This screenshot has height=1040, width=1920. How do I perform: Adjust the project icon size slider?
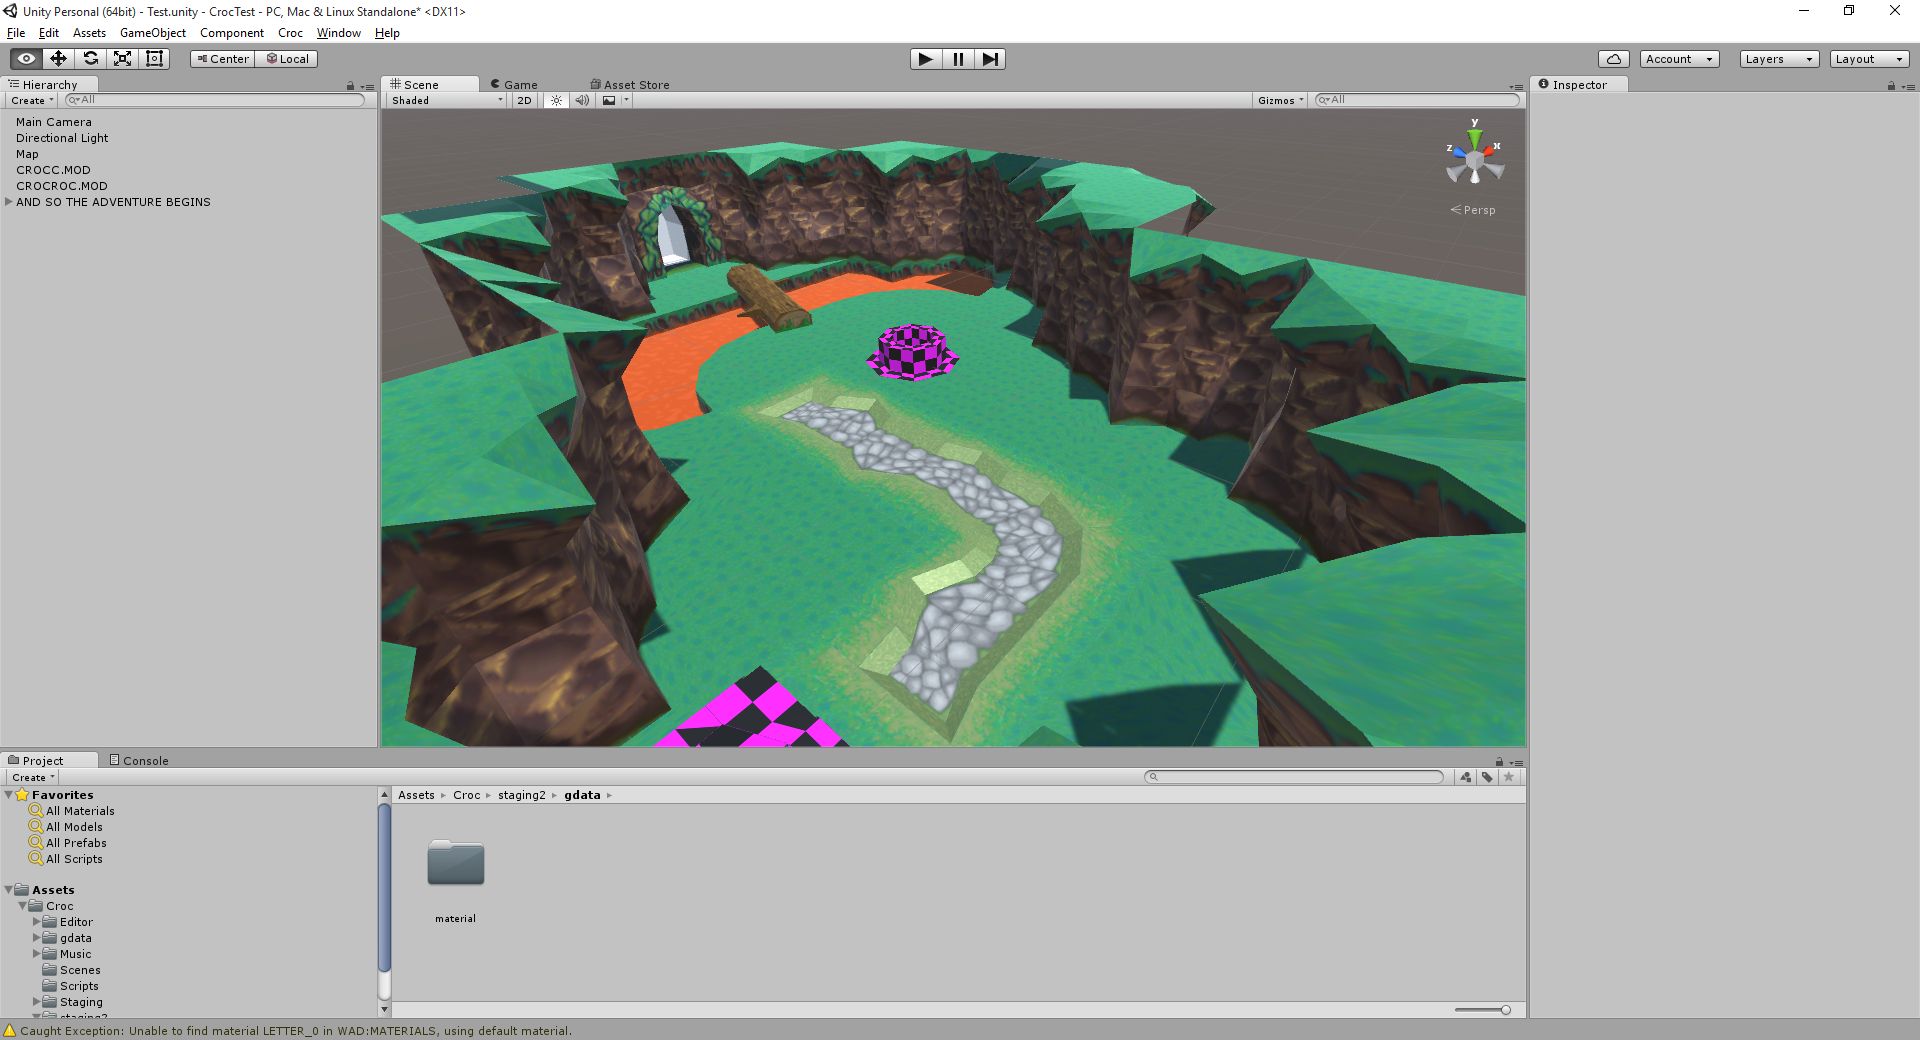click(1482, 1010)
